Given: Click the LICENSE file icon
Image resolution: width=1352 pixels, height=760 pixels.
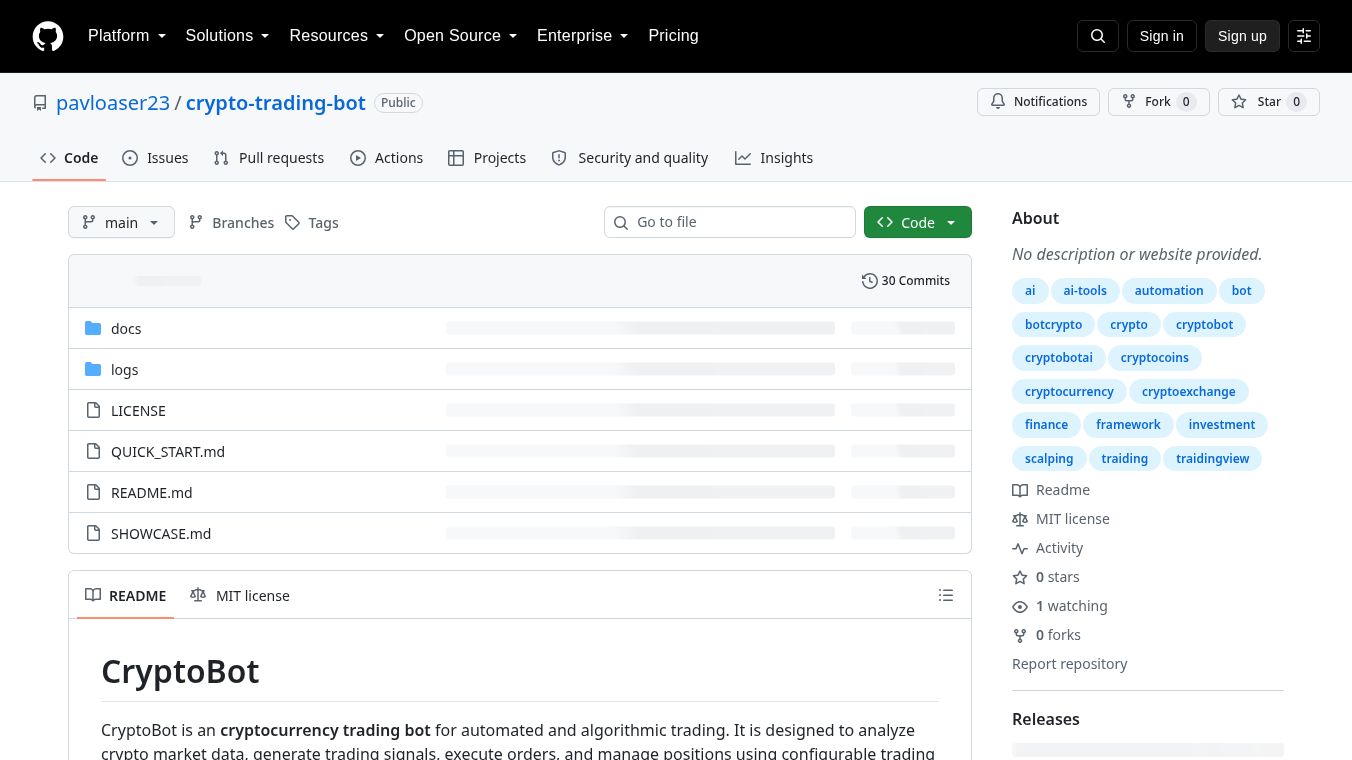Looking at the screenshot, I should tap(94, 410).
